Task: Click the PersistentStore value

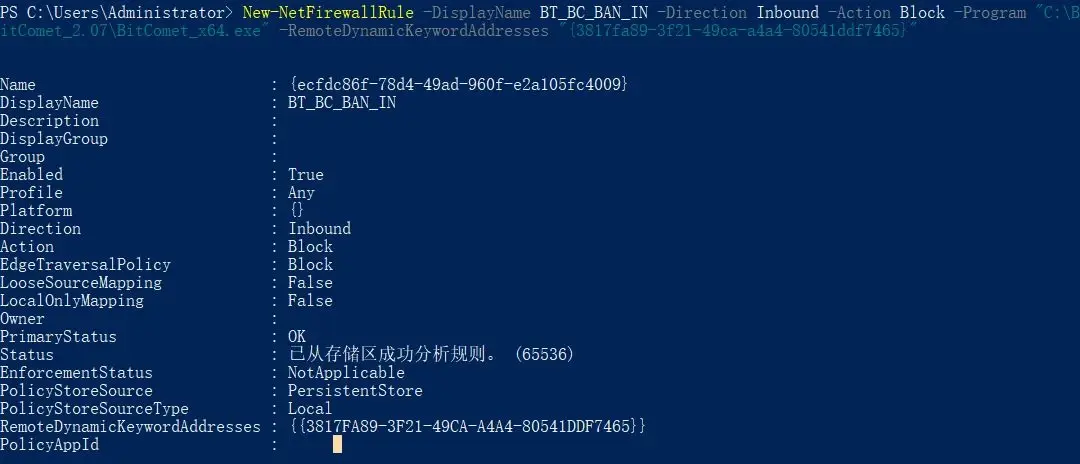Action: click(355, 391)
